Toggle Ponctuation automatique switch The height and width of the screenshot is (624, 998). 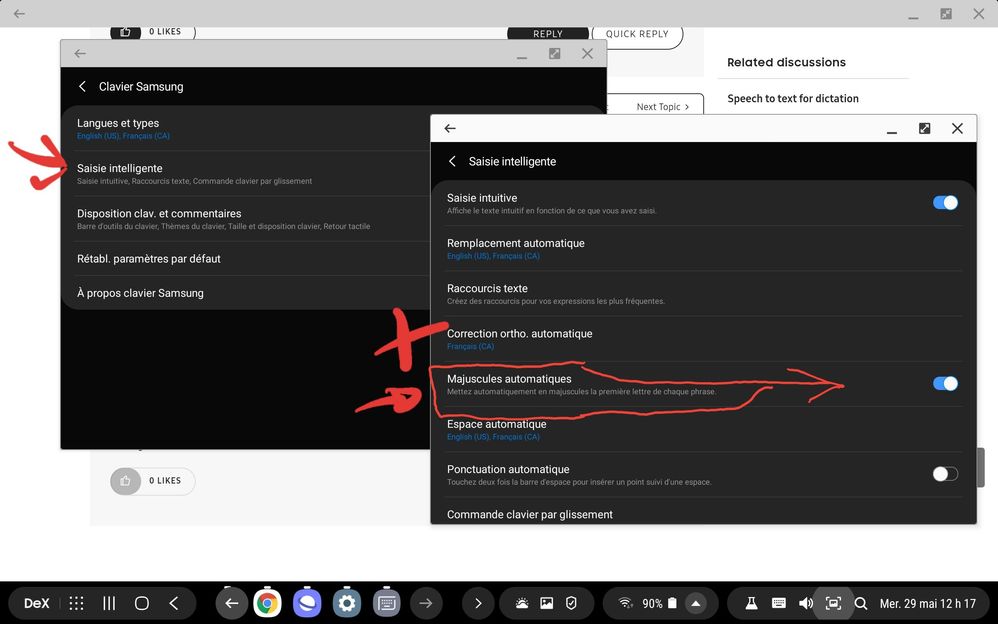pyautogui.click(x=945, y=474)
